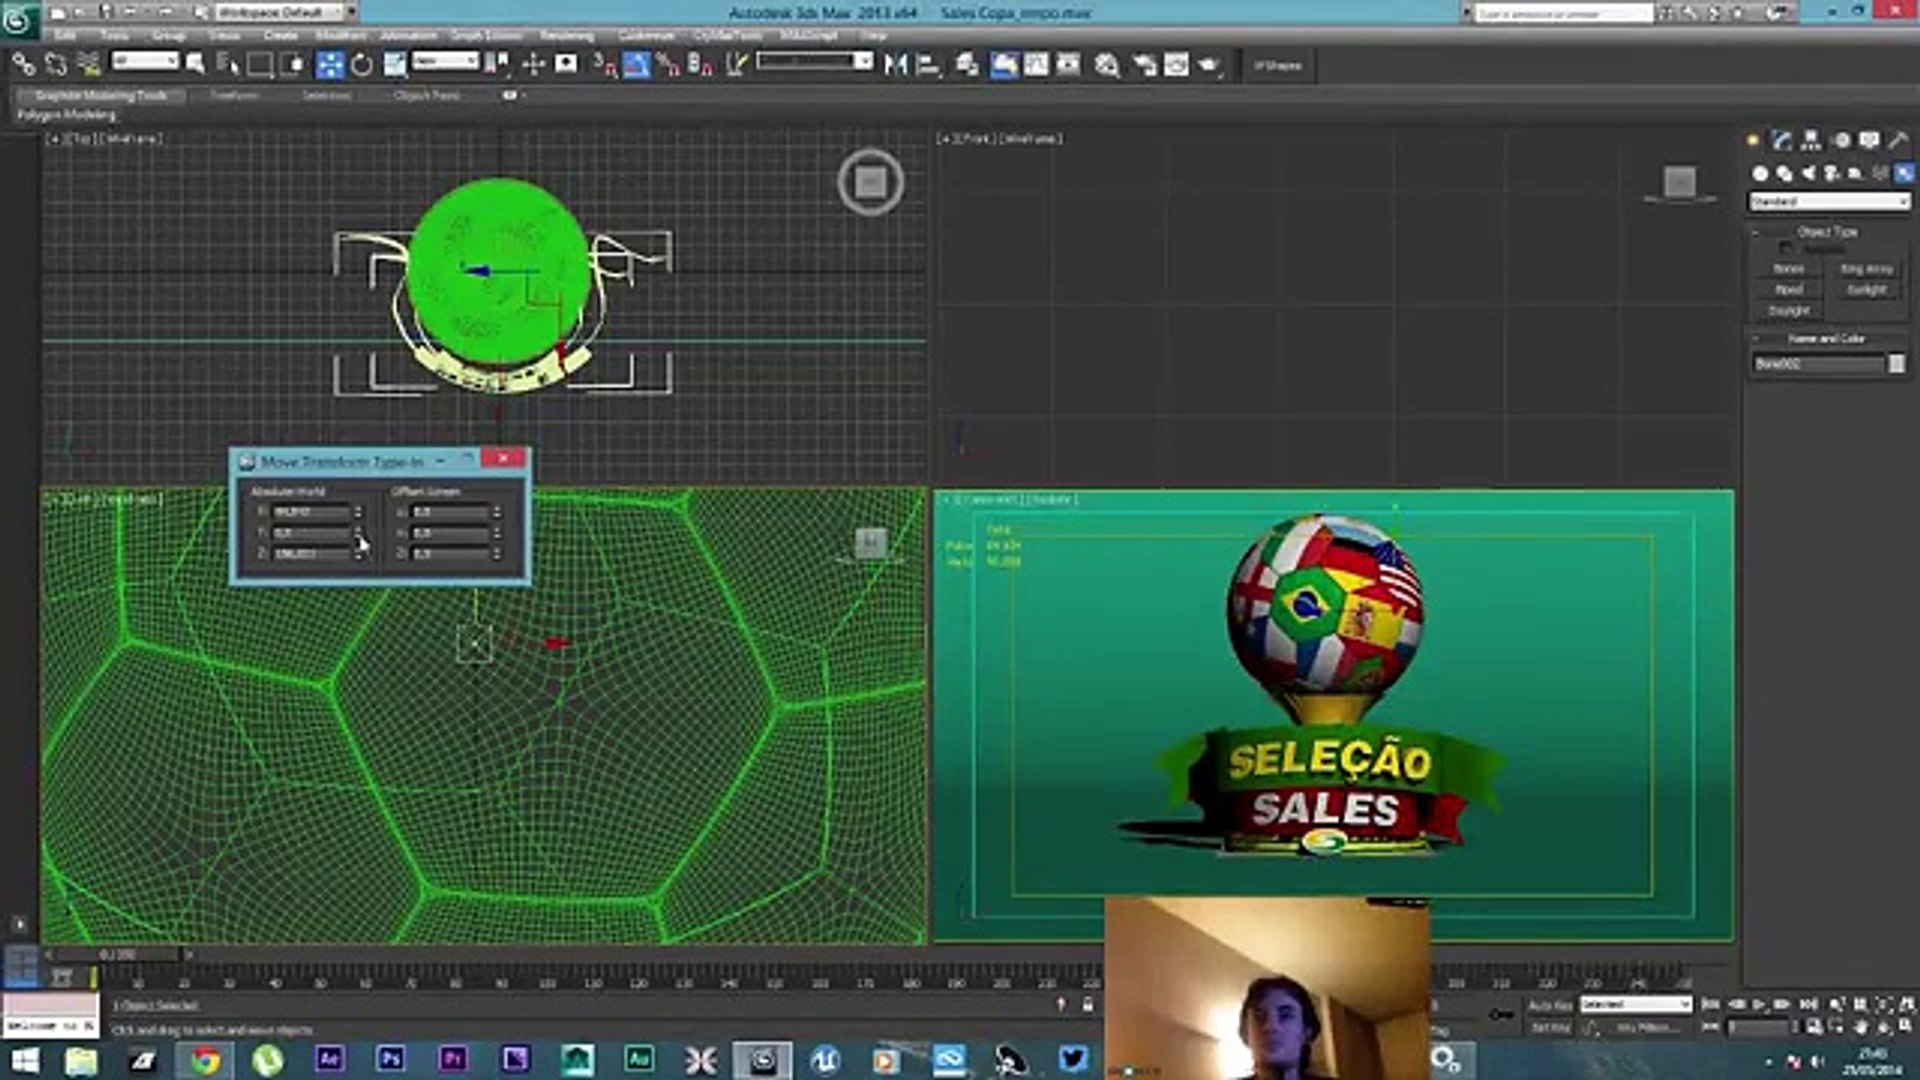Viewport: 1920px width, 1080px height.
Task: Open the Select by Name dialog
Action: [x=228, y=65]
